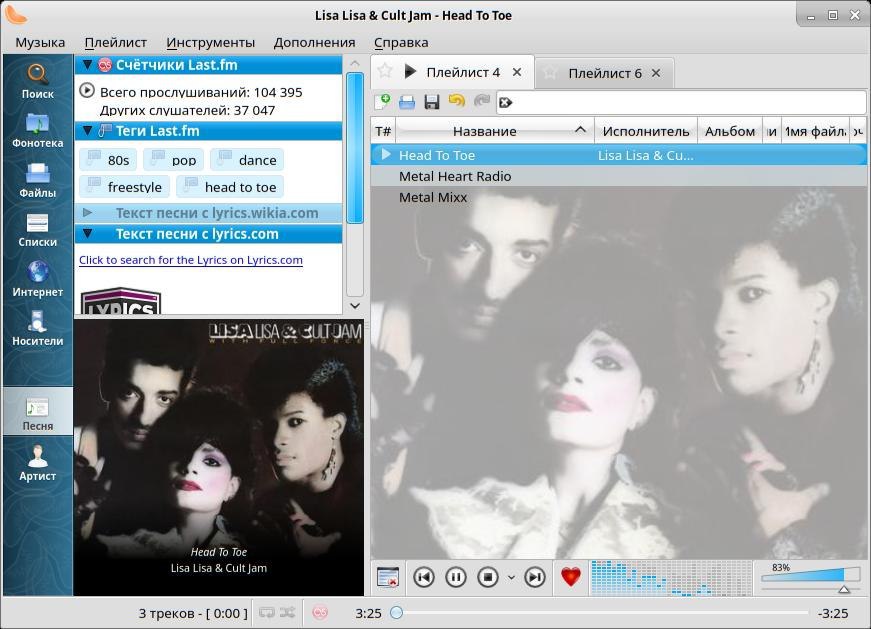The image size is (871, 629).
Task: Click the dance Last.fm tag
Action: (247, 160)
